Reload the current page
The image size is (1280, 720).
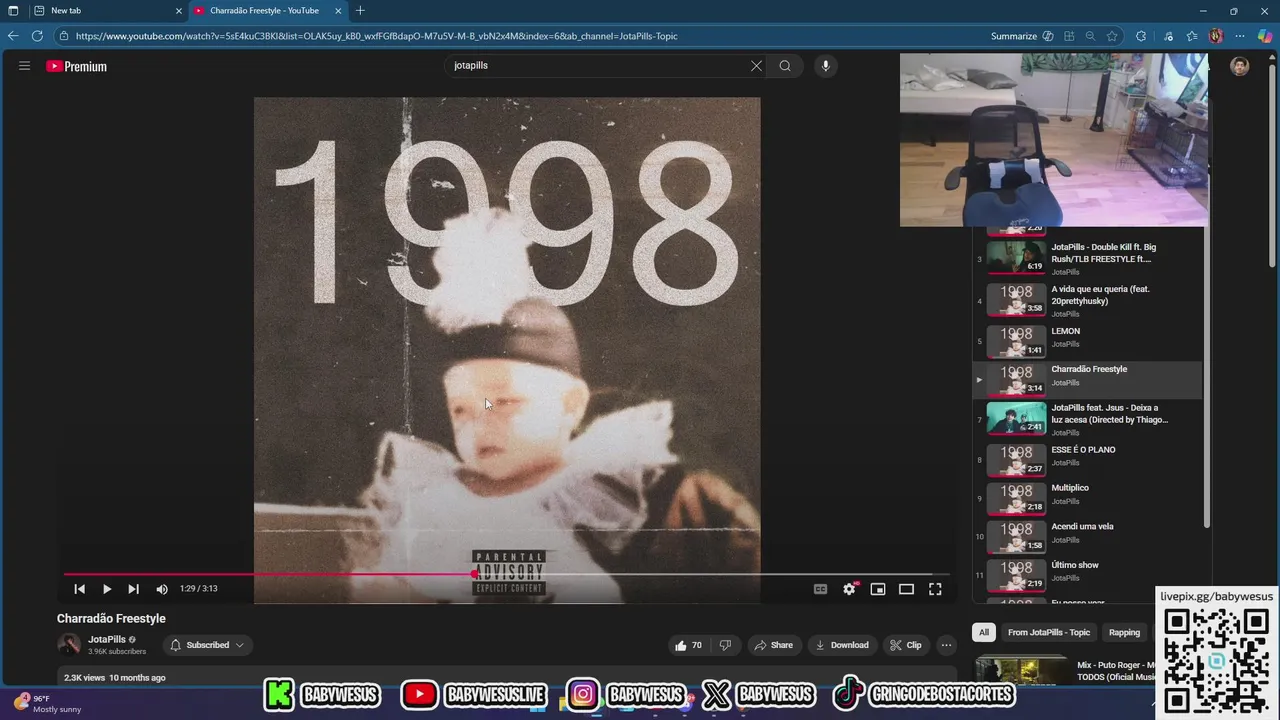(x=37, y=36)
